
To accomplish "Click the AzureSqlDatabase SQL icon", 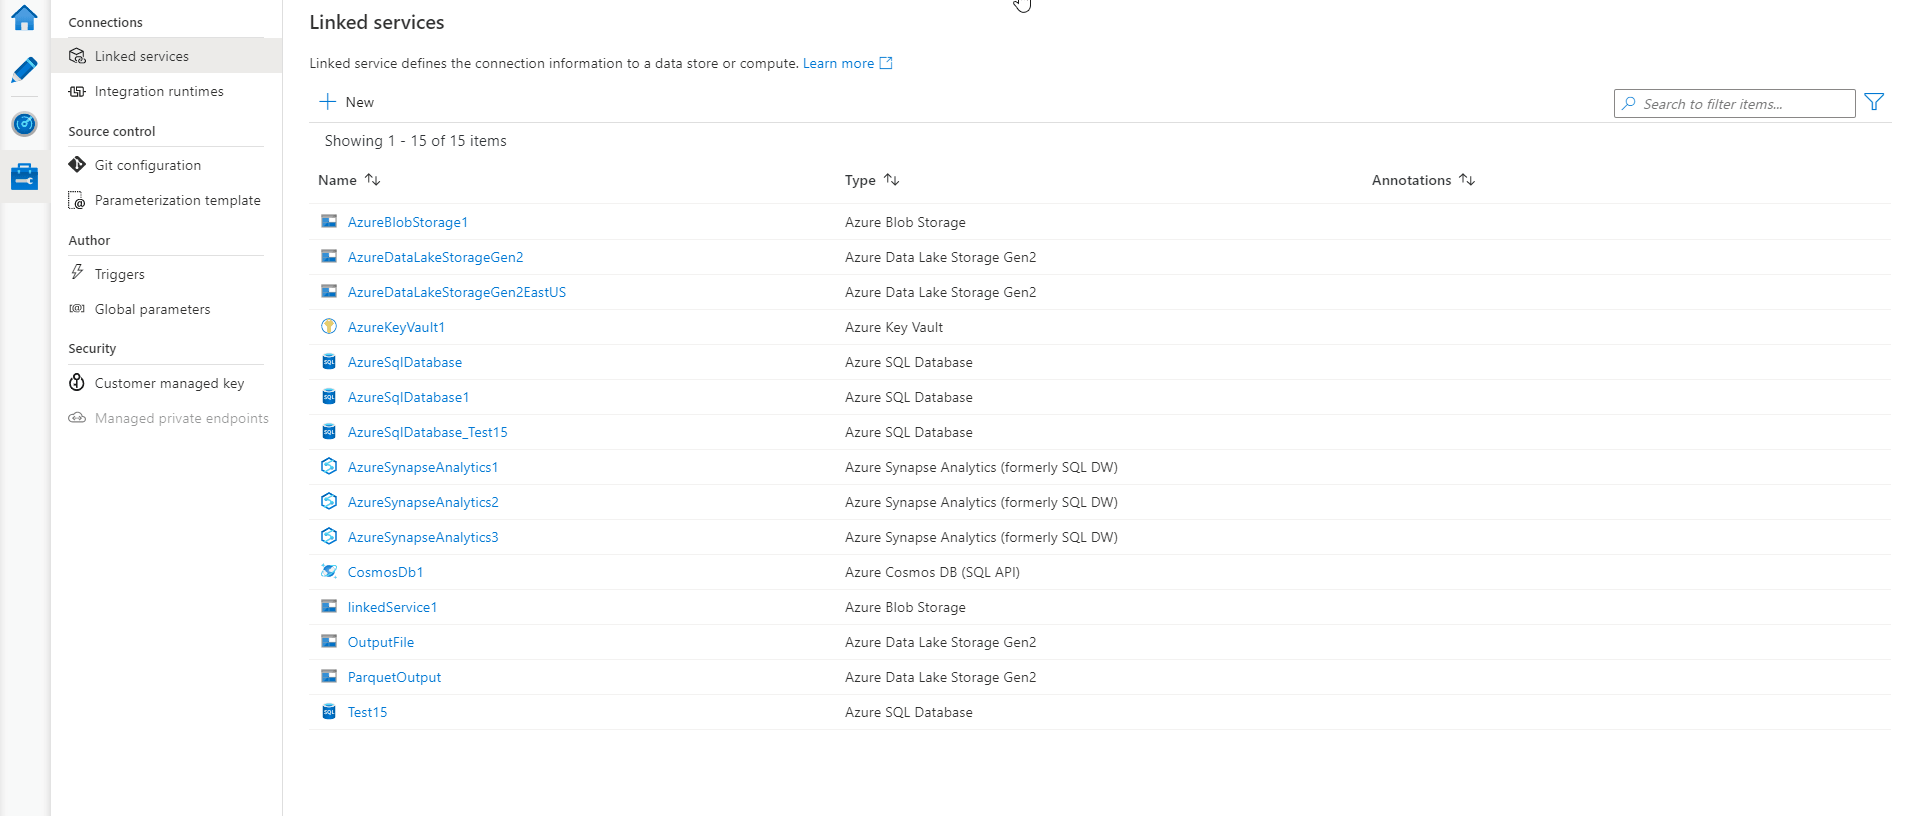I will pos(329,361).
